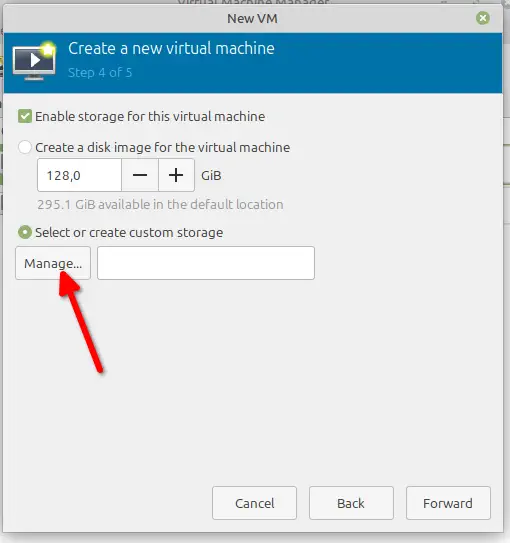Click the GiB unit label

coord(211,176)
